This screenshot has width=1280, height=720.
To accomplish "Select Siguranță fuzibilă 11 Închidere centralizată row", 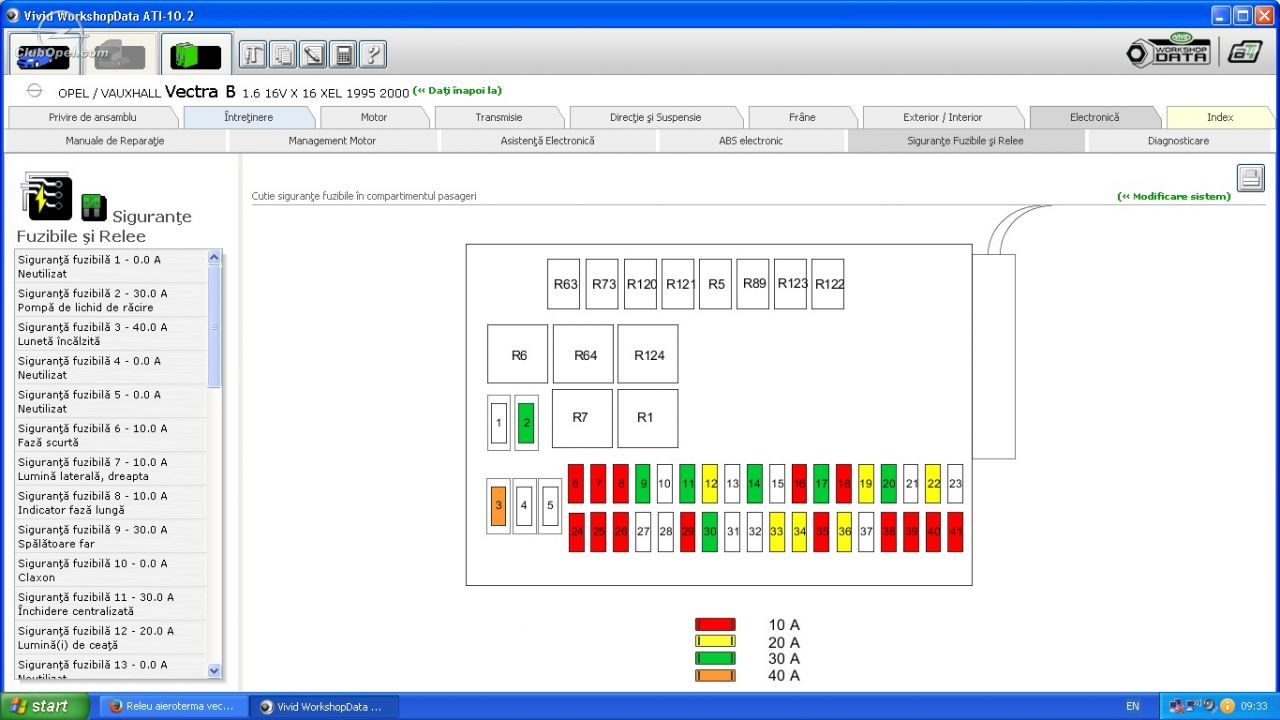I will coord(111,604).
